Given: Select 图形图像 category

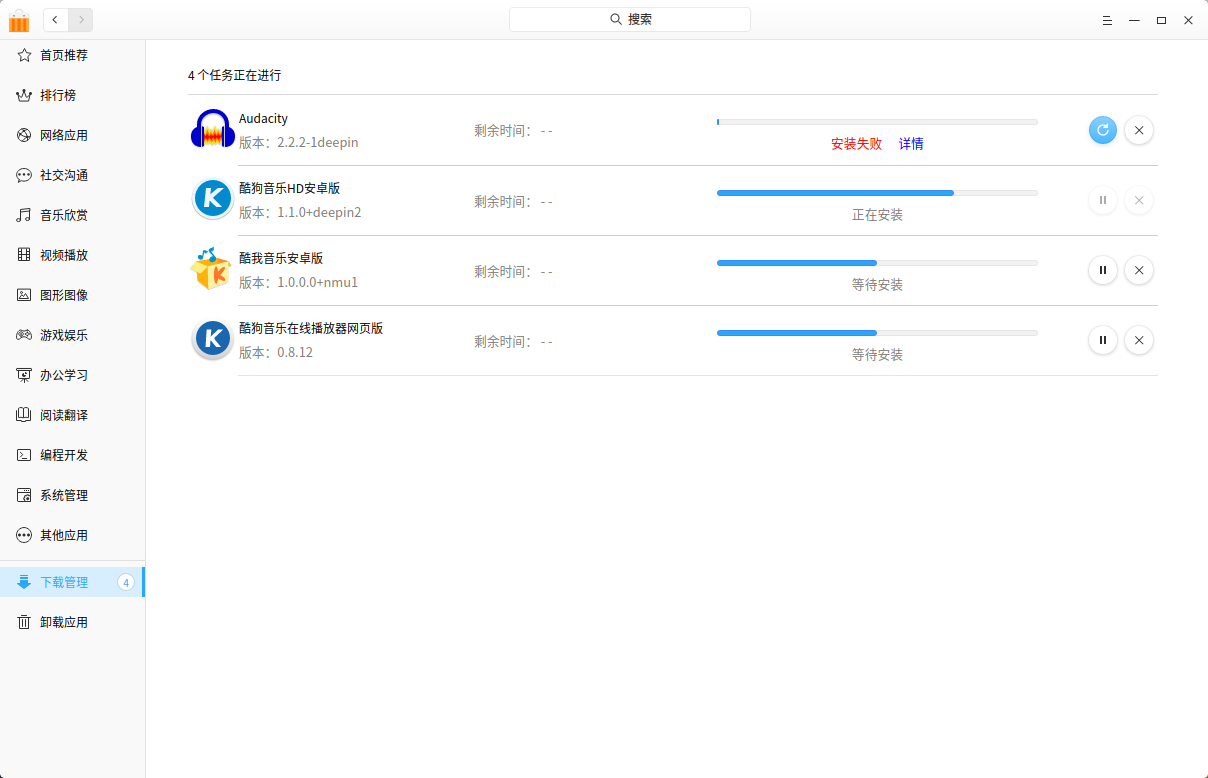Looking at the screenshot, I should click(x=72, y=295).
